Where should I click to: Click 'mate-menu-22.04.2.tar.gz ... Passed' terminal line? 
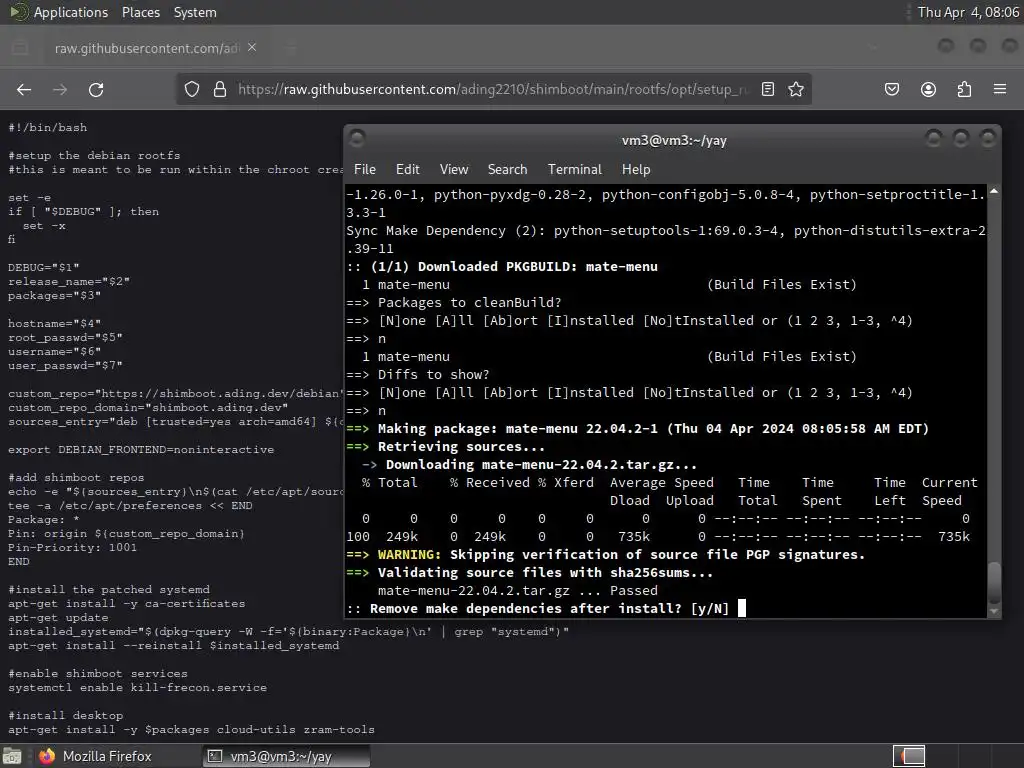518,590
